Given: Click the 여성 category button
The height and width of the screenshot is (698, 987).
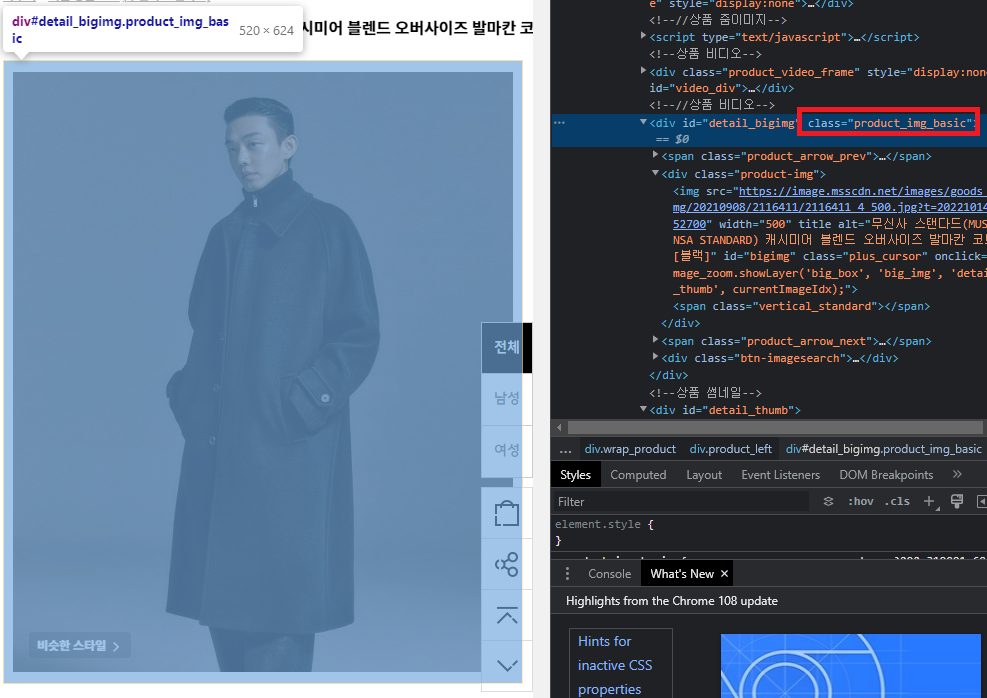Looking at the screenshot, I should [x=507, y=449].
